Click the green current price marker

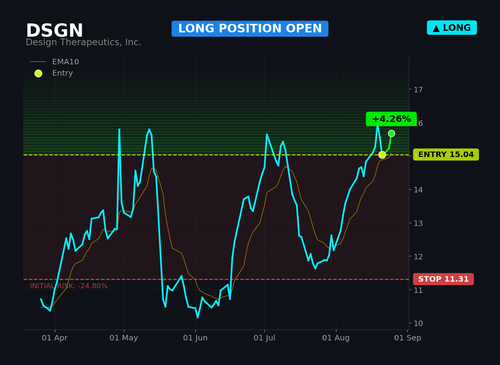[391, 134]
